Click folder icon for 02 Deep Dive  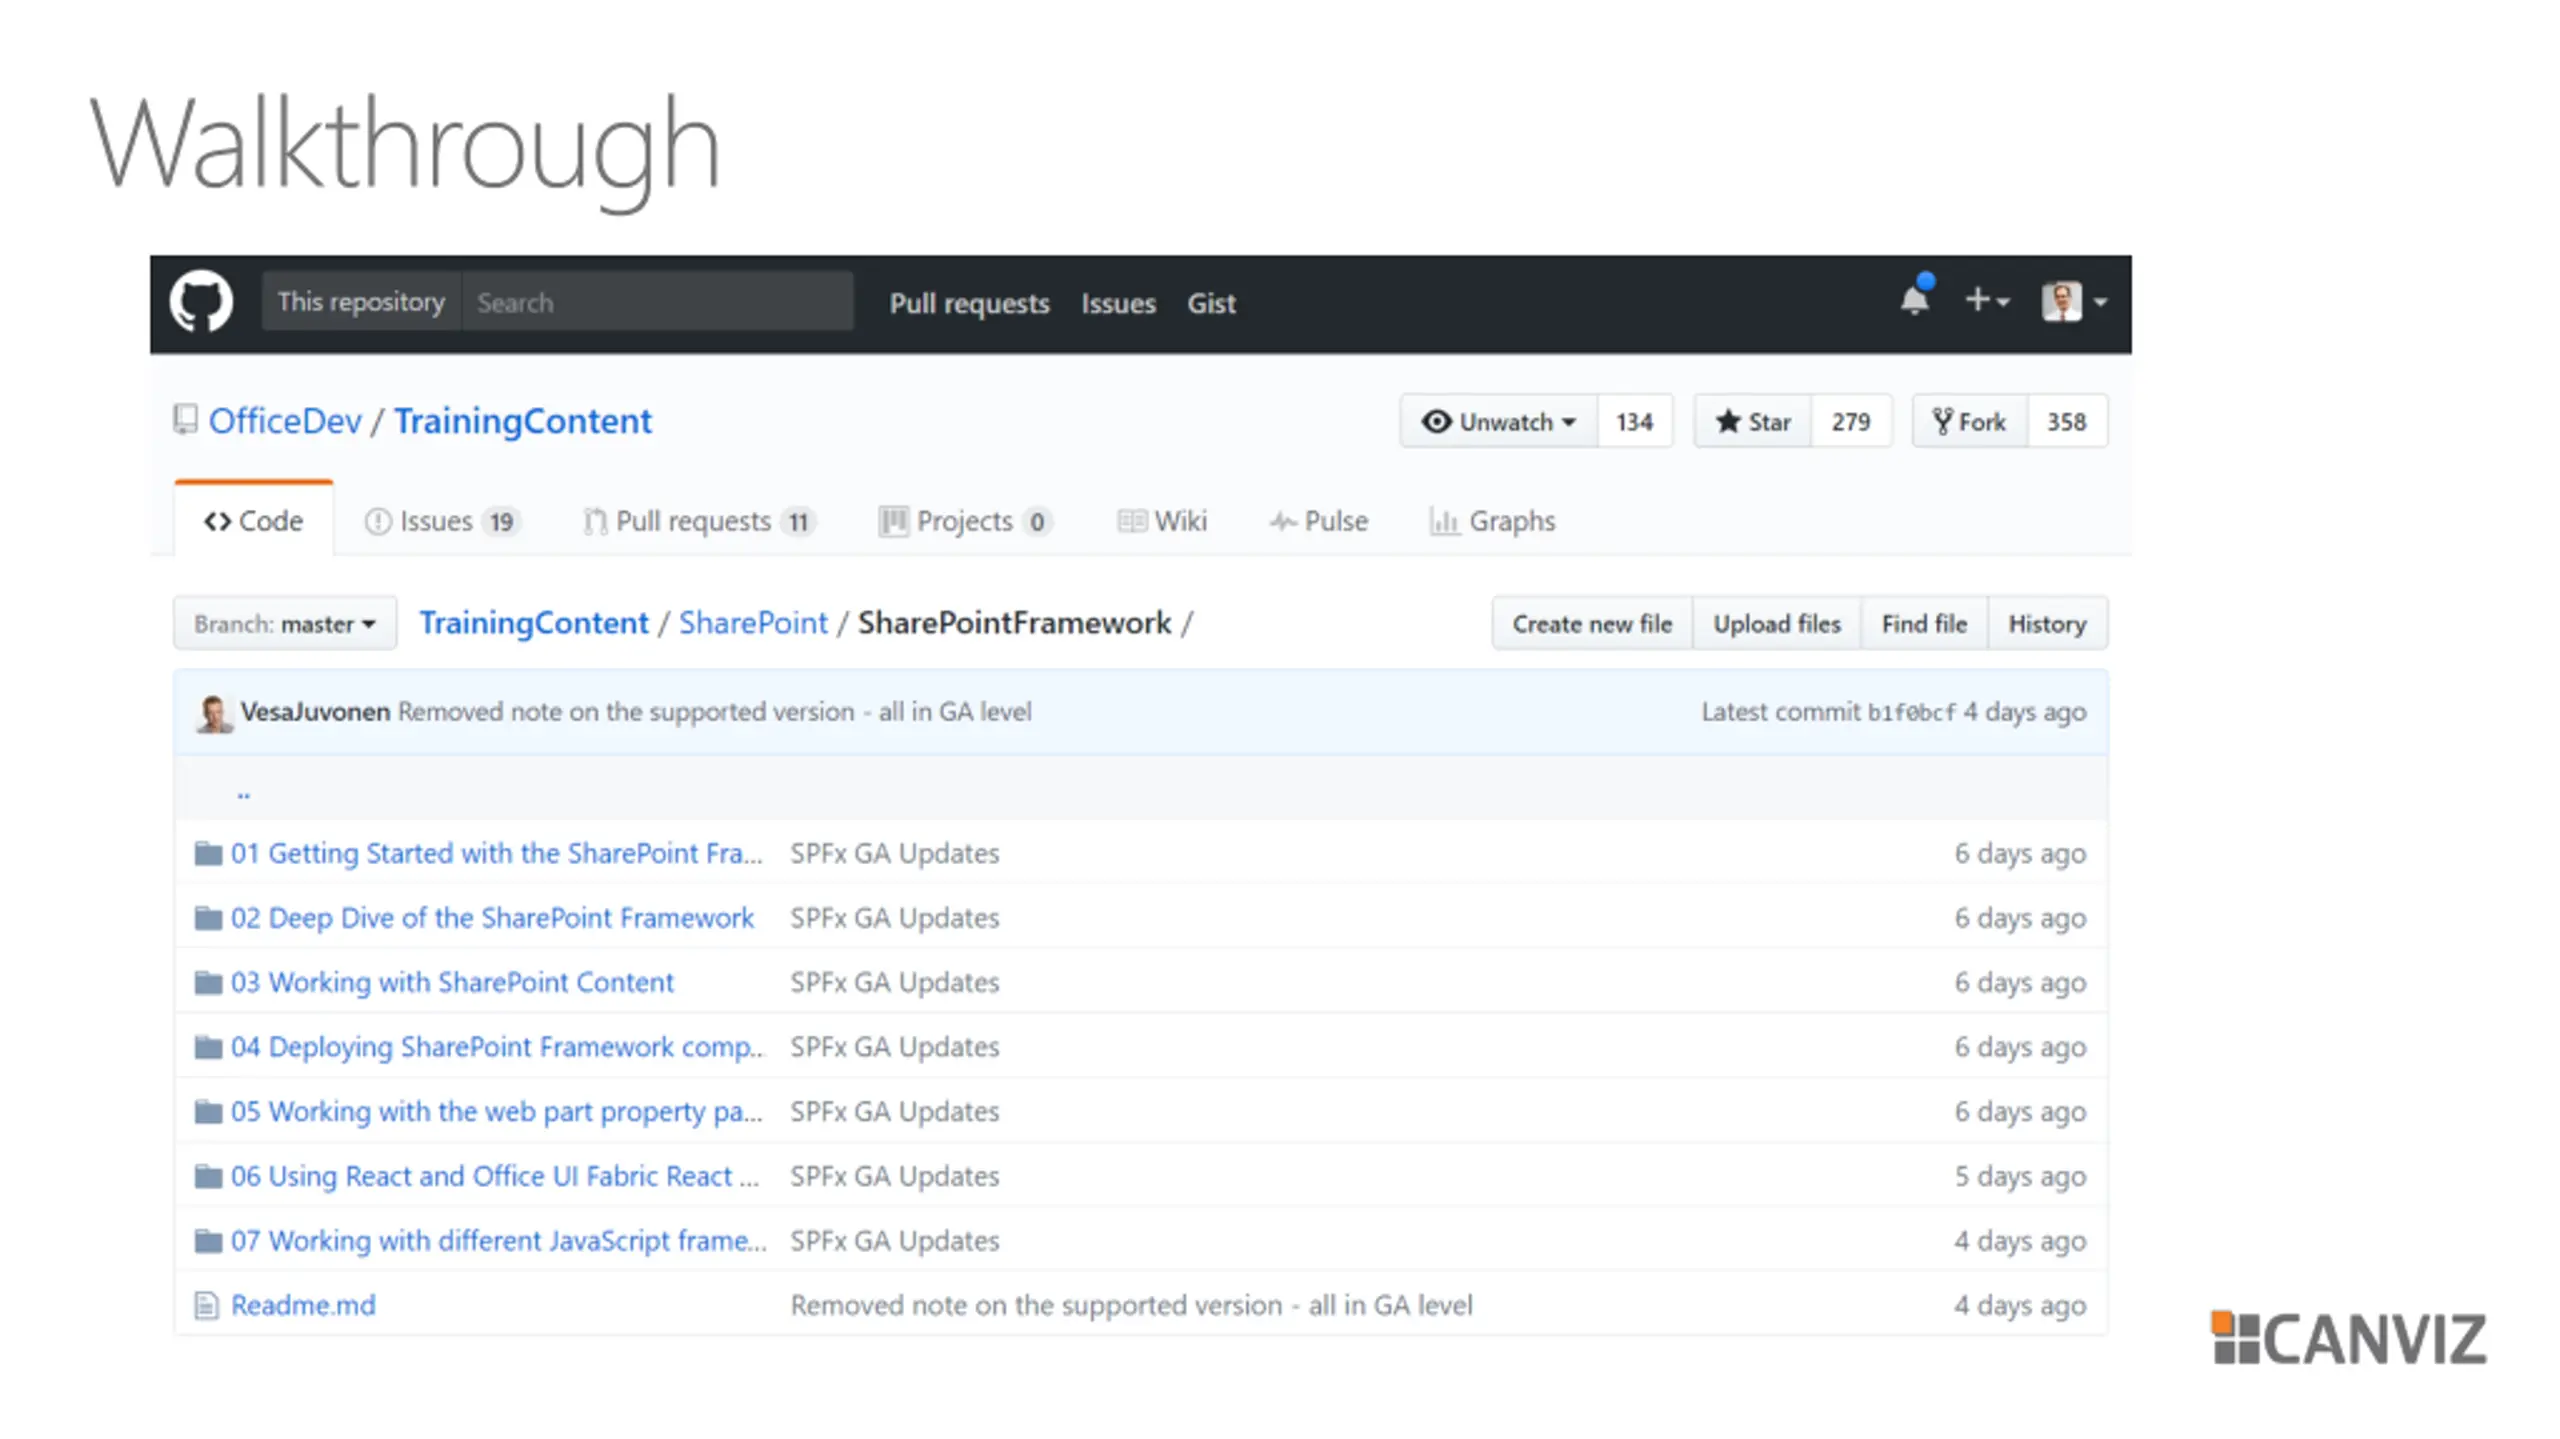(208, 918)
